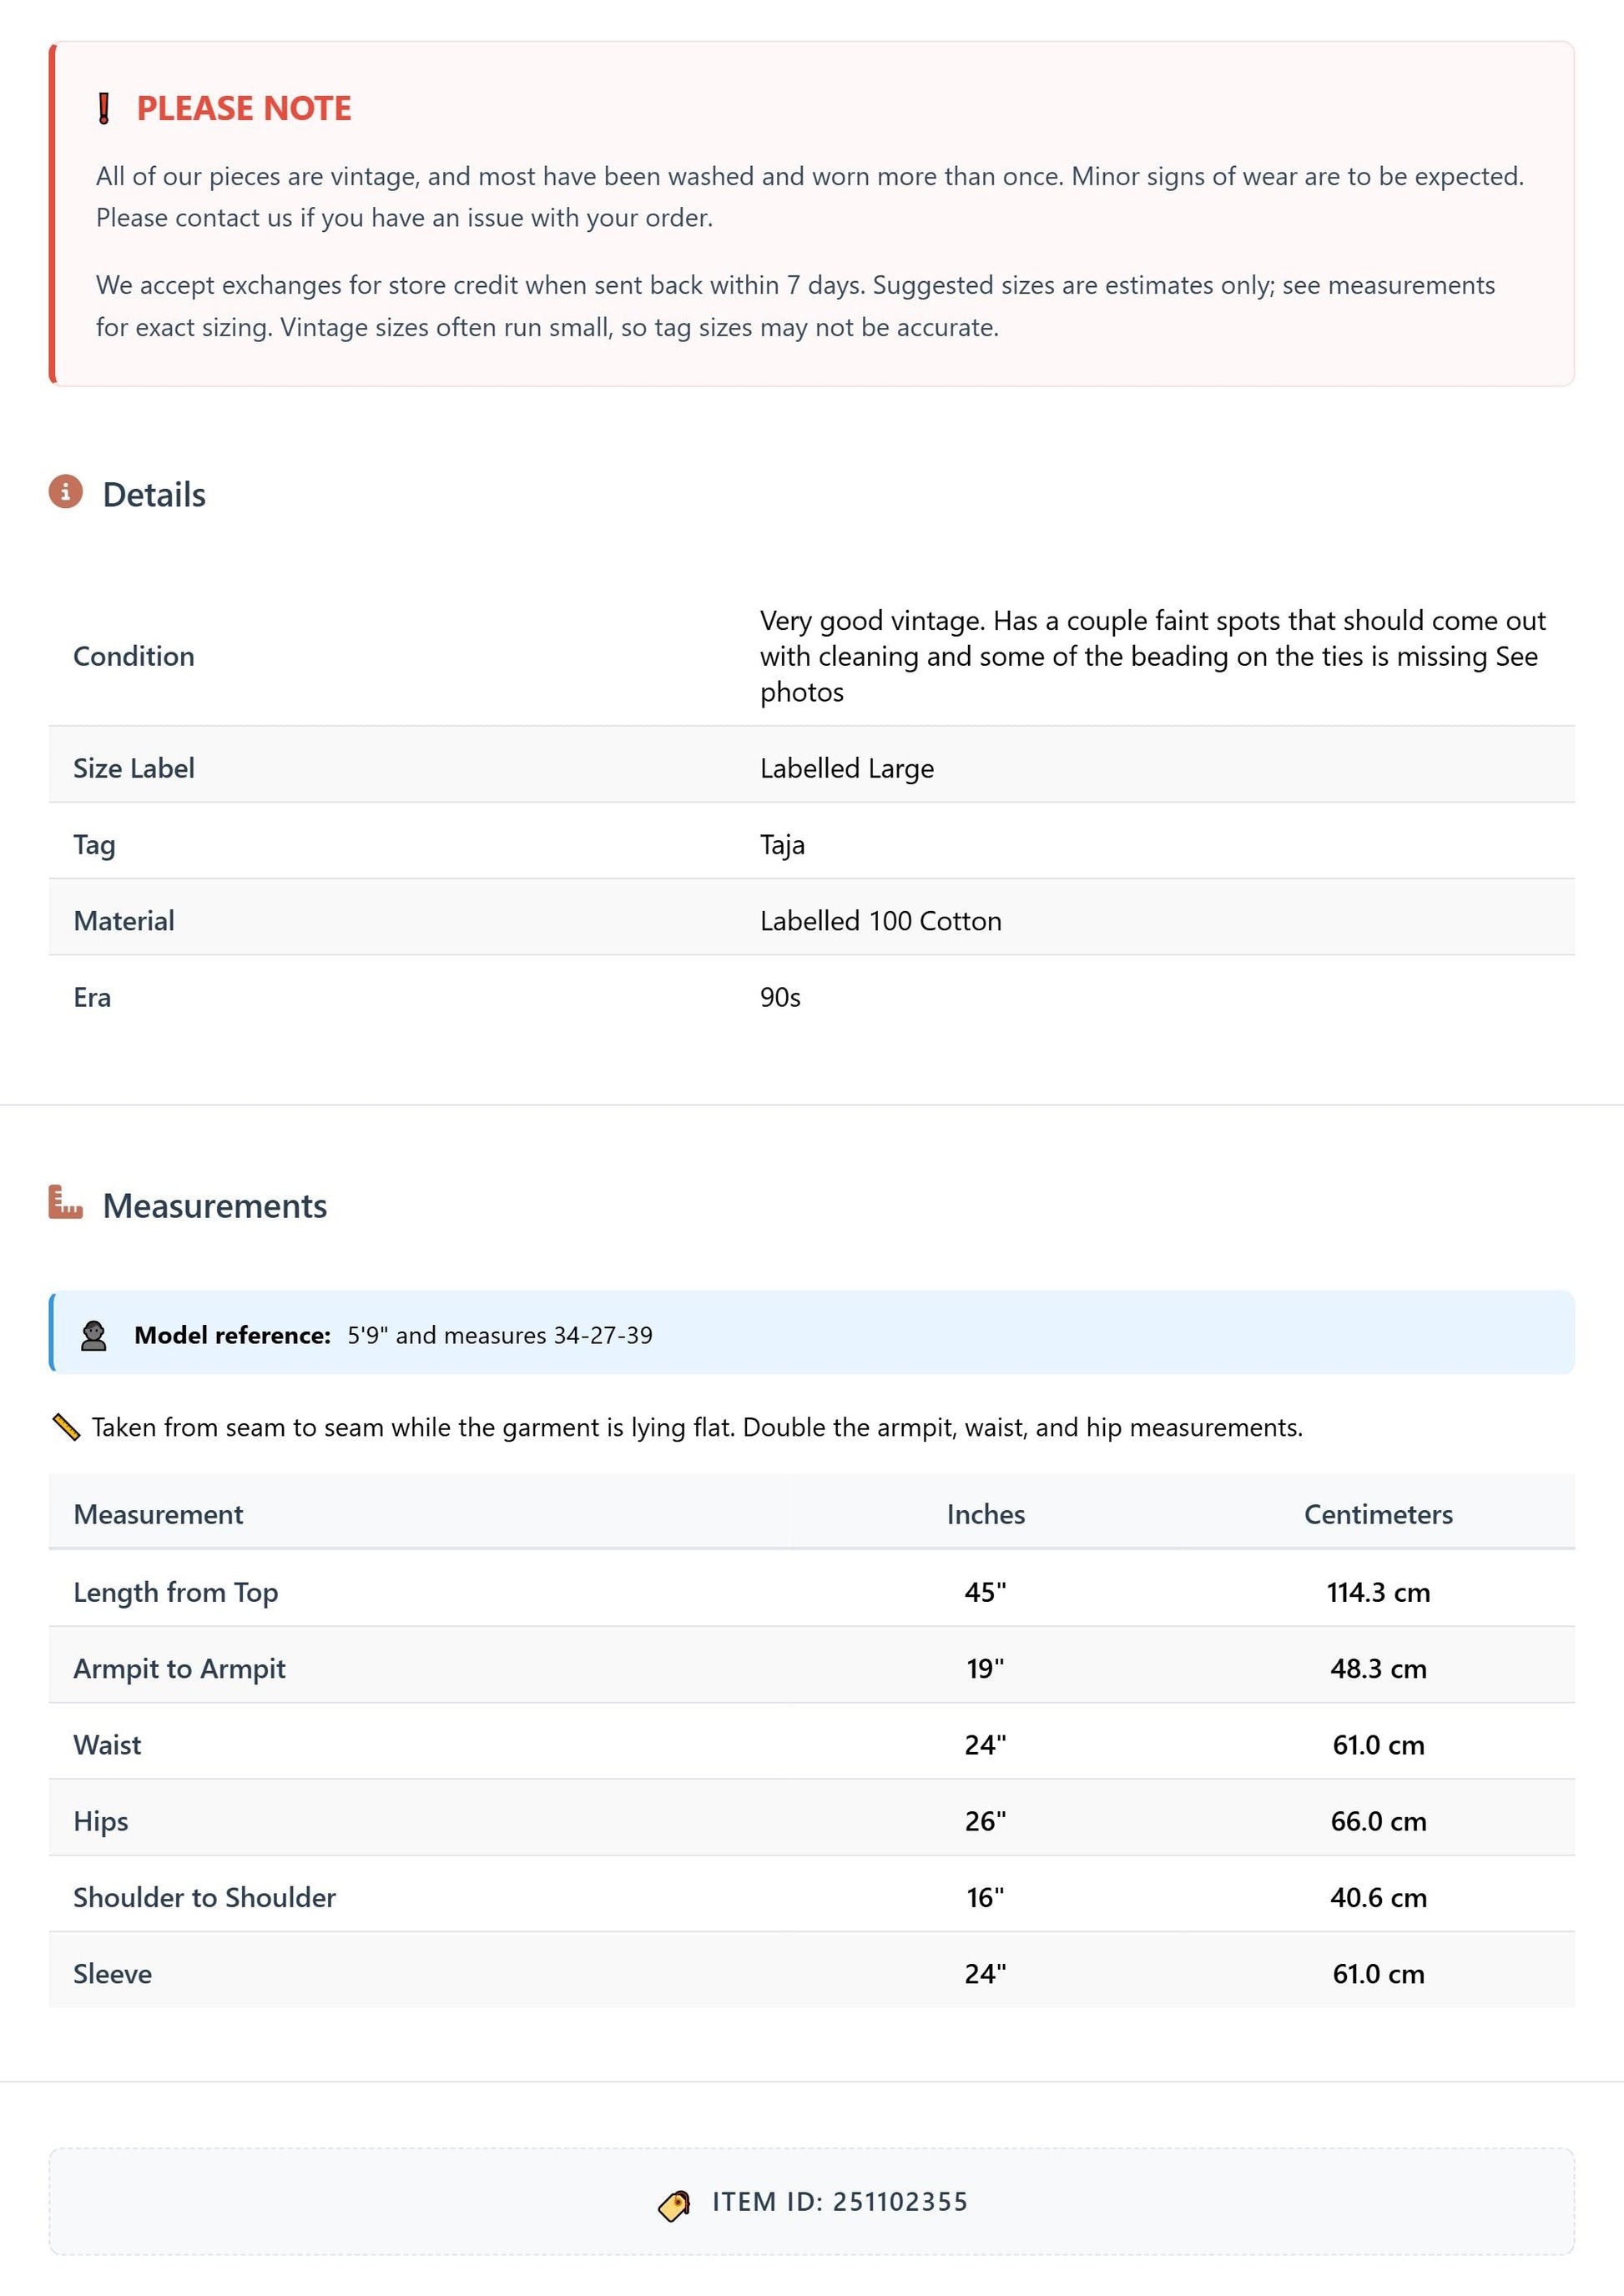The width and height of the screenshot is (1624, 2296).
Task: Select the Waist measurement row
Action: (812, 1745)
